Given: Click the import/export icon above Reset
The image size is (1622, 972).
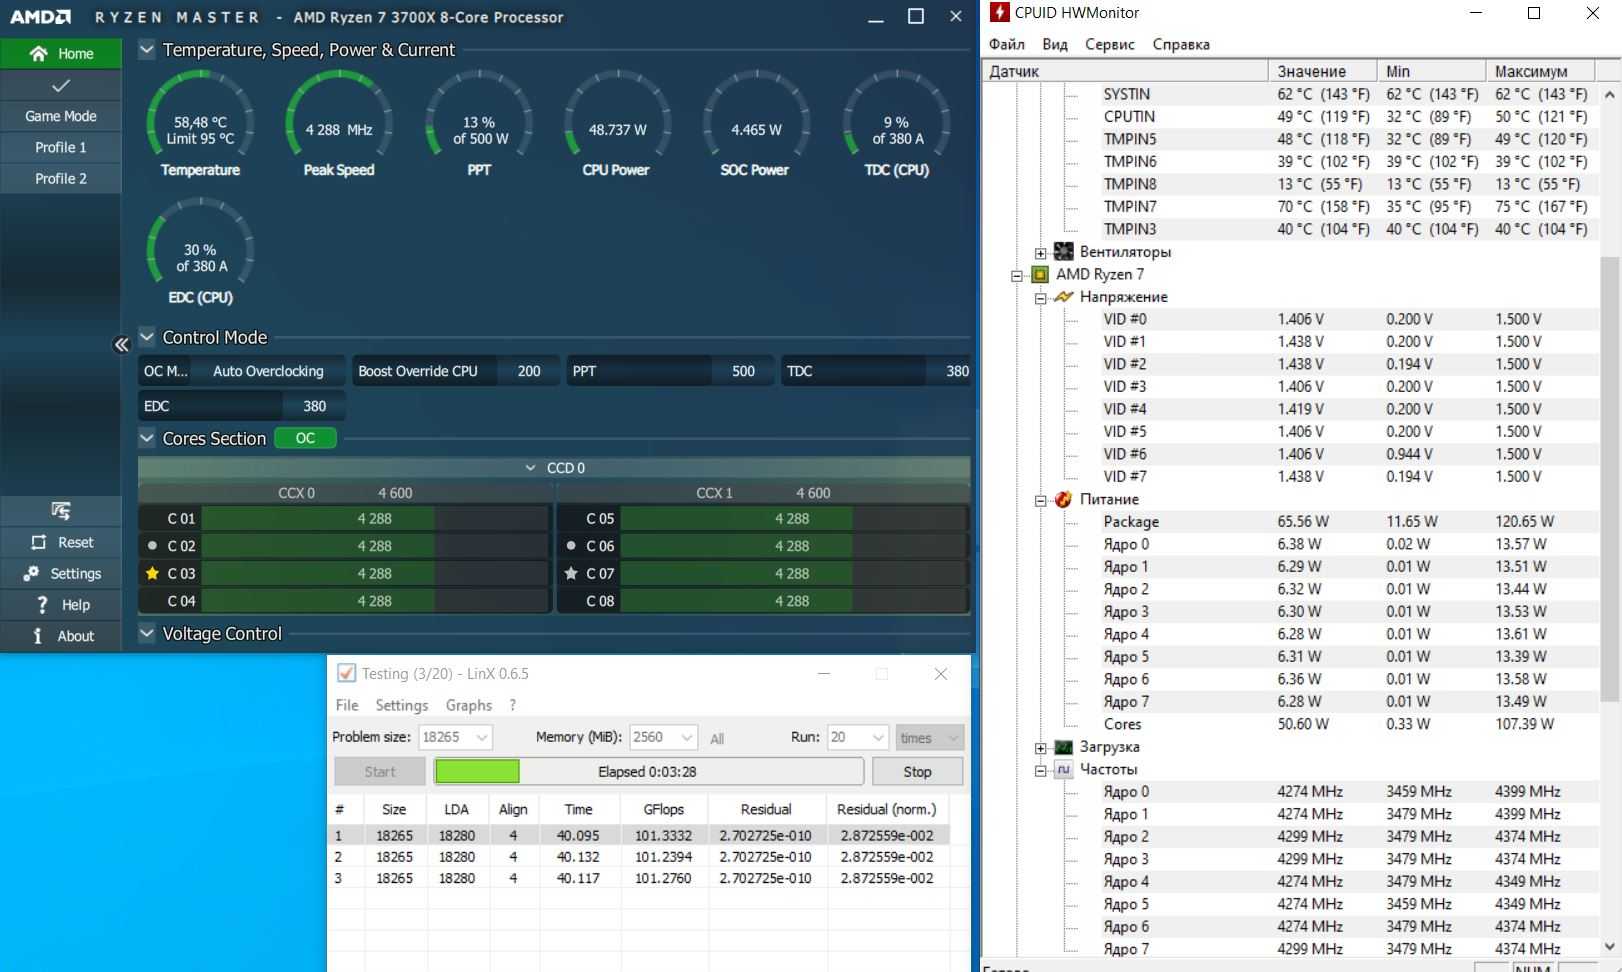Looking at the screenshot, I should (x=61, y=511).
